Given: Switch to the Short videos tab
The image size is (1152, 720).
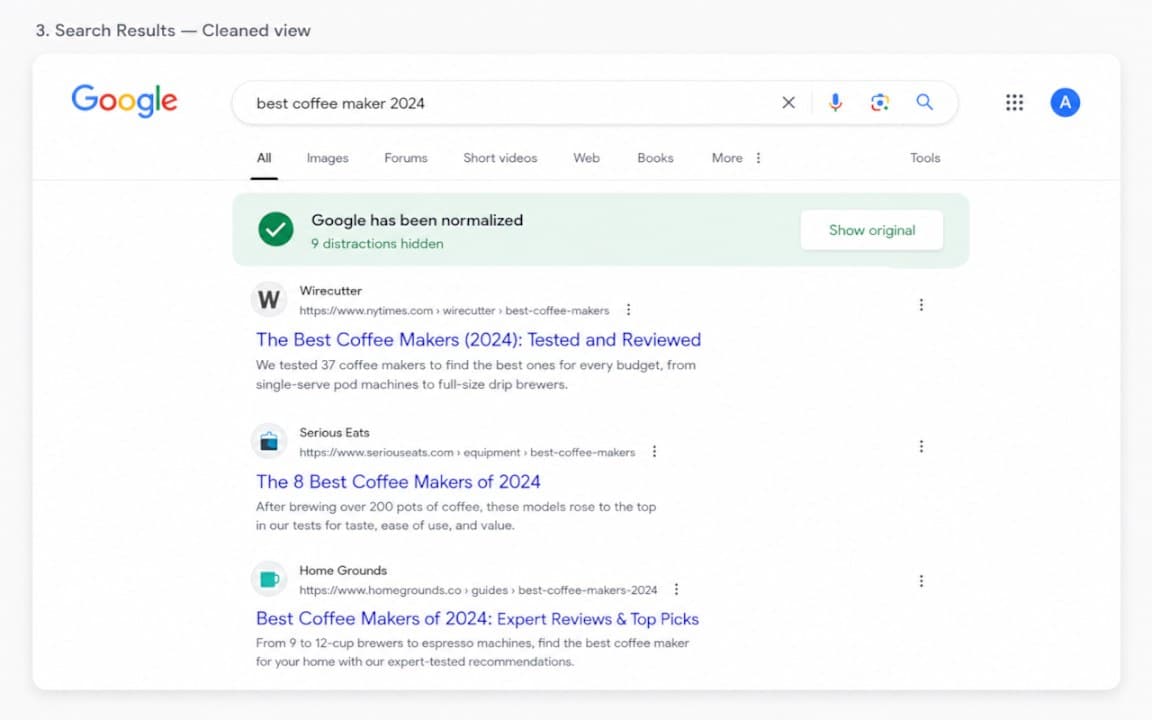Looking at the screenshot, I should 500,158.
